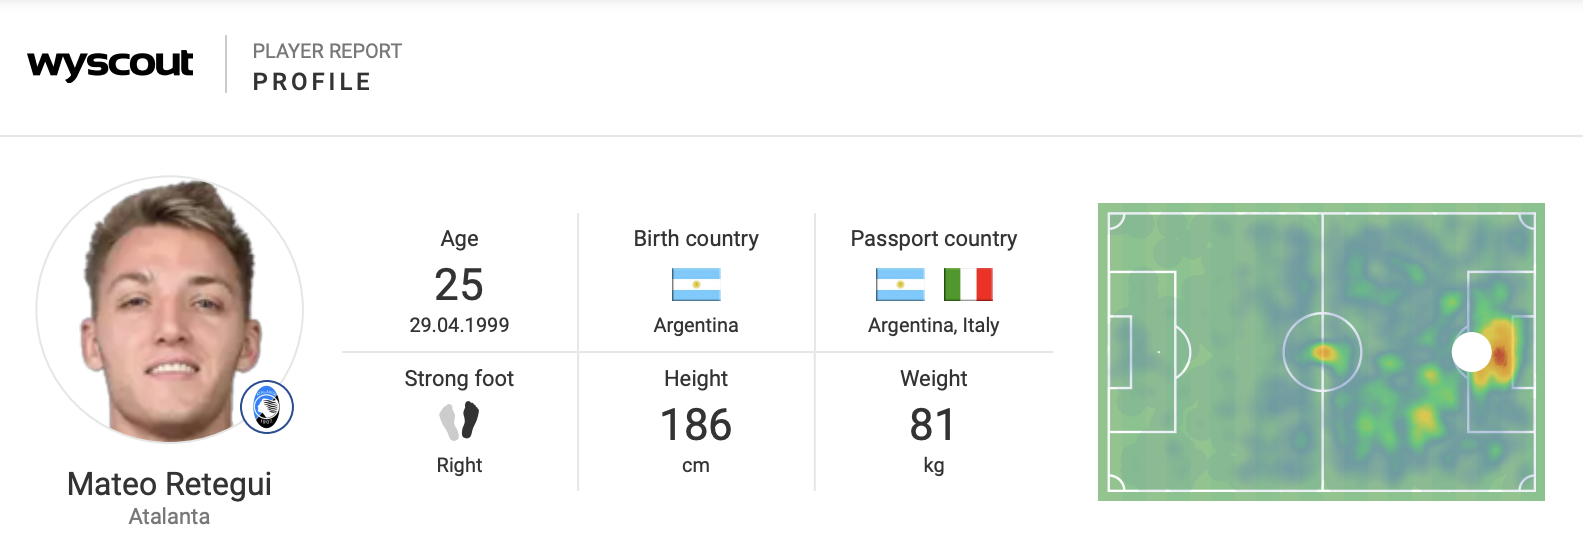Click the Argentina flag under Passport country
Image resolution: width=1583 pixels, height=560 pixels.
(x=900, y=285)
